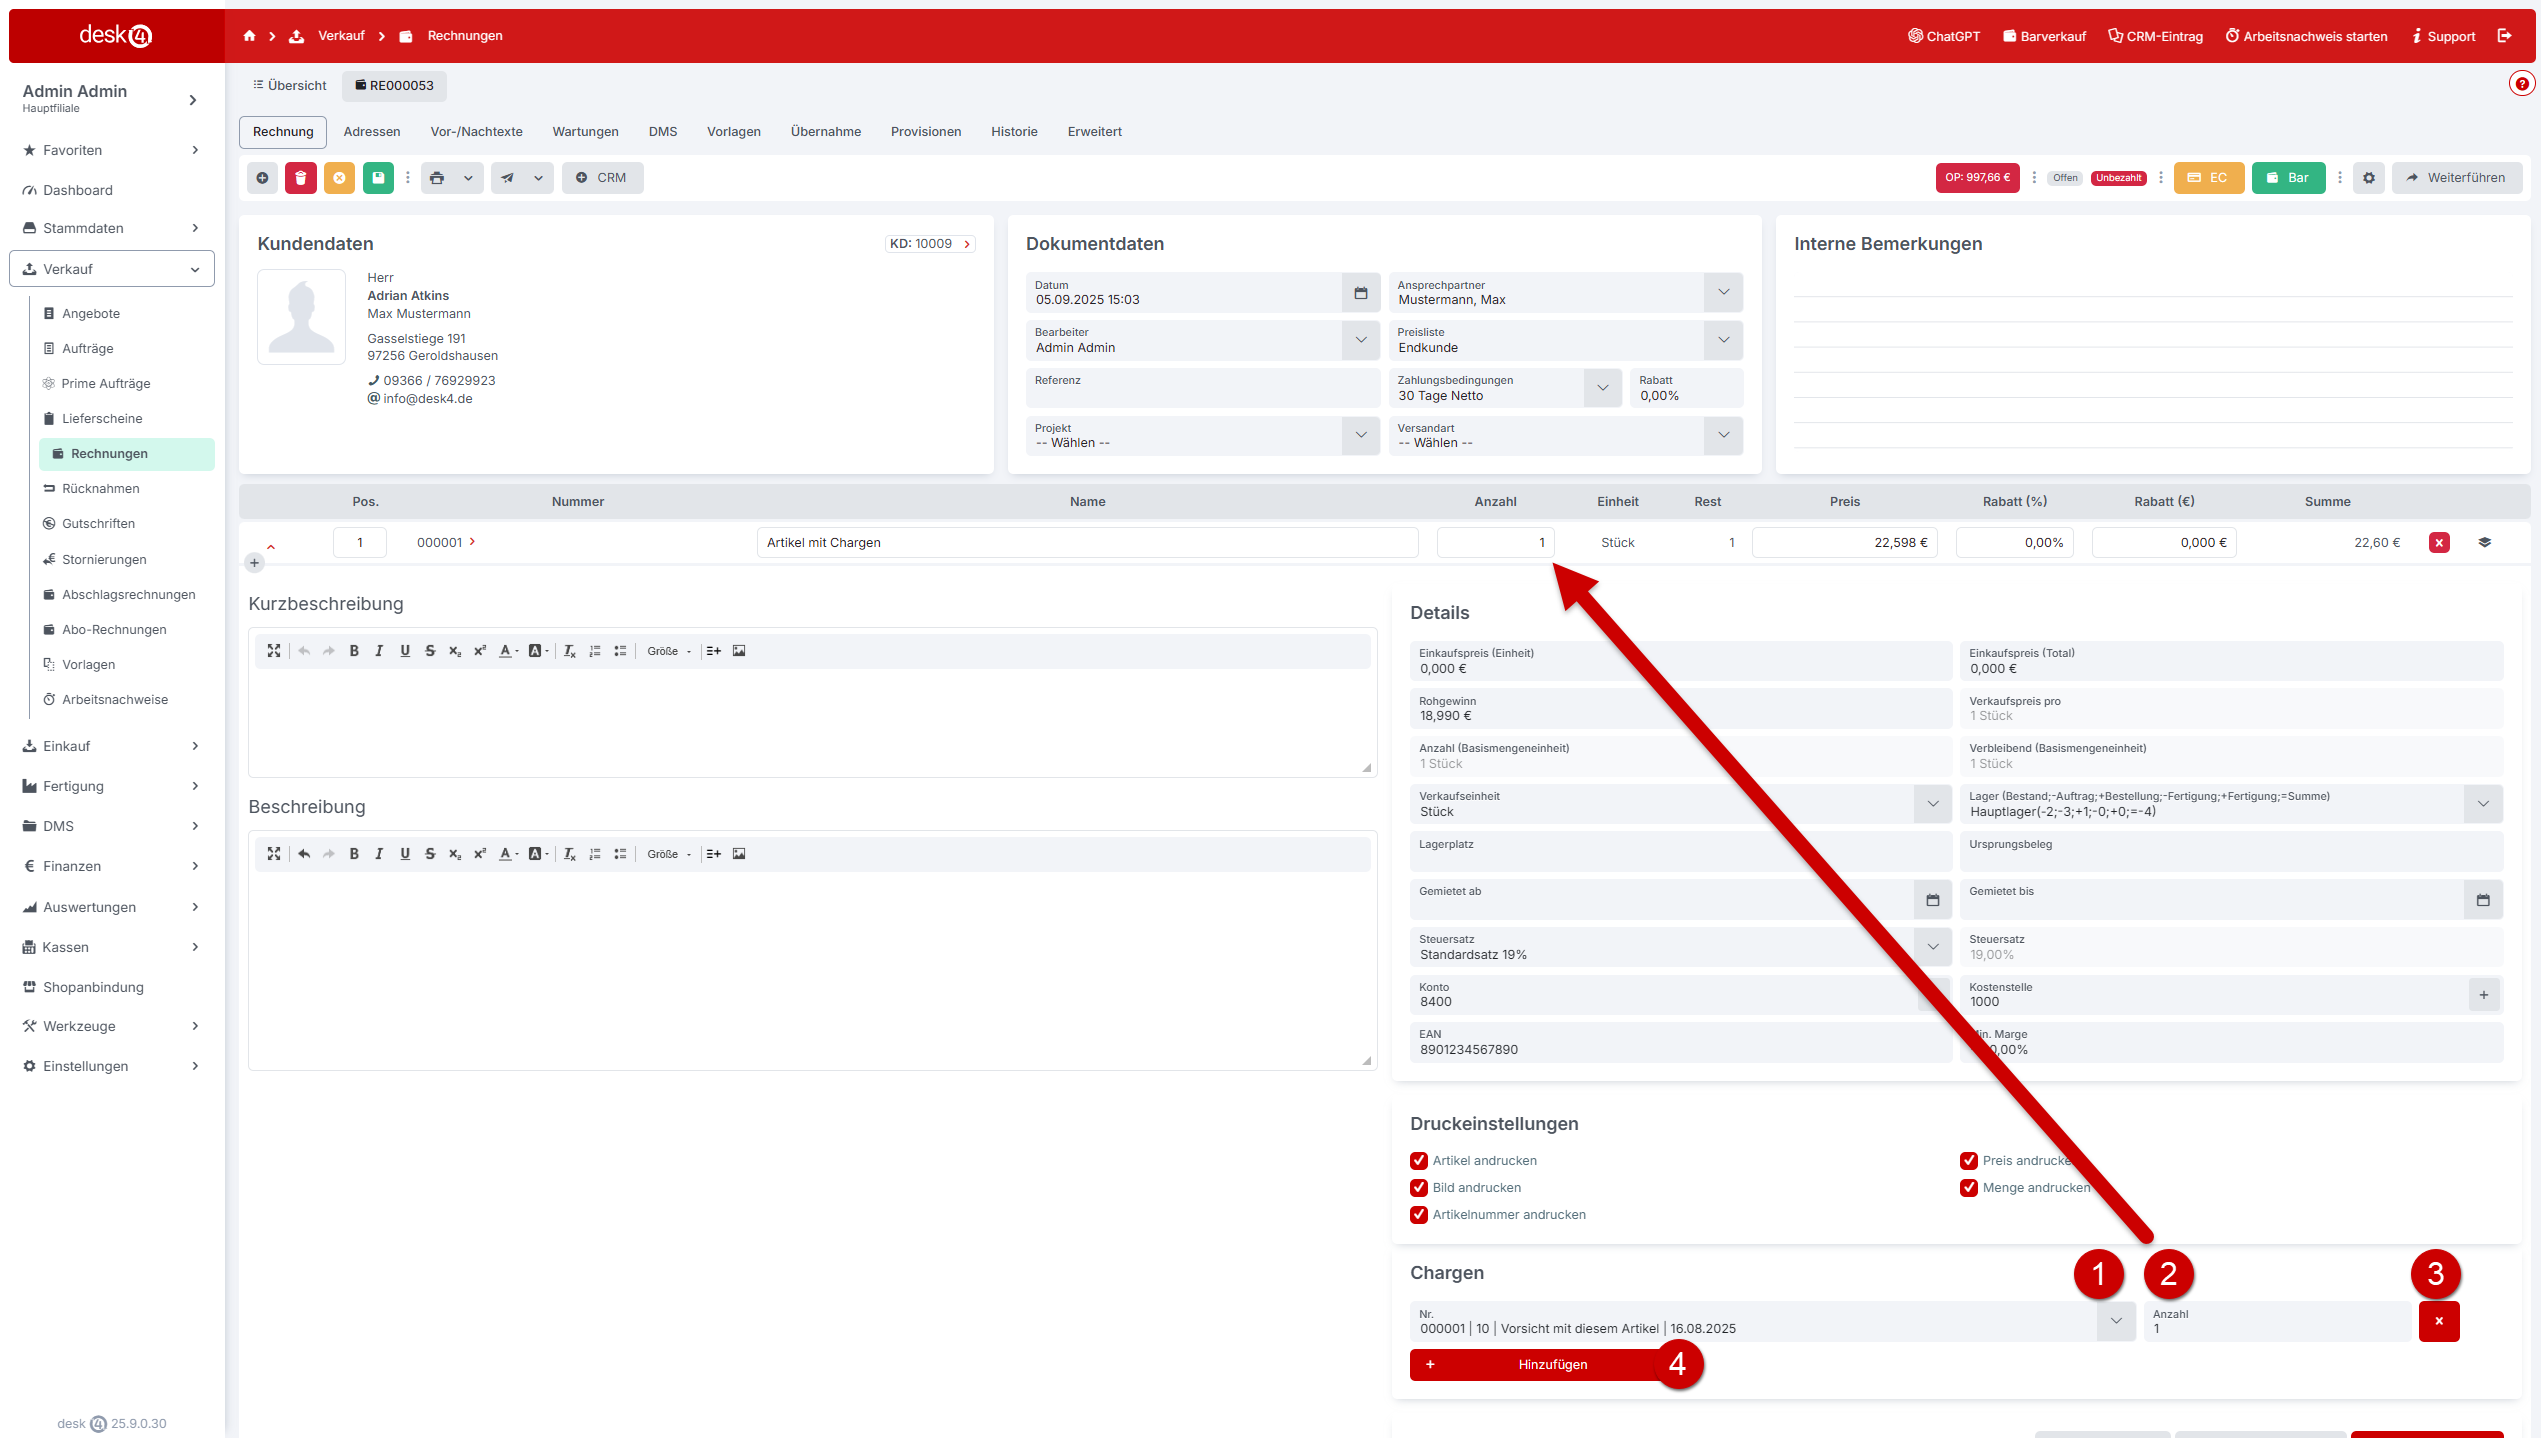Open the Chargen Nr. dropdown
The image size is (2541, 1438).
click(x=2116, y=1321)
